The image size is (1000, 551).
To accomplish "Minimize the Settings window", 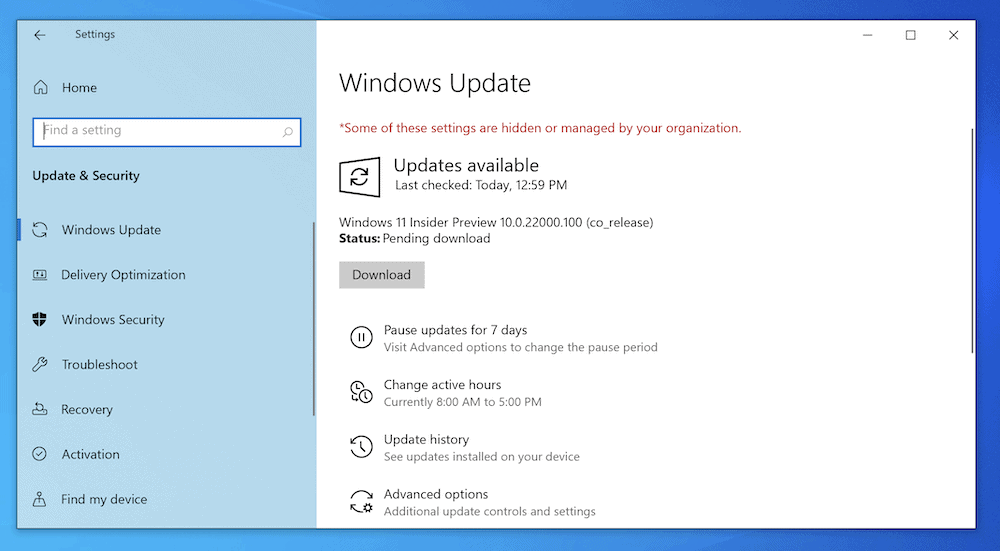I will [x=867, y=35].
